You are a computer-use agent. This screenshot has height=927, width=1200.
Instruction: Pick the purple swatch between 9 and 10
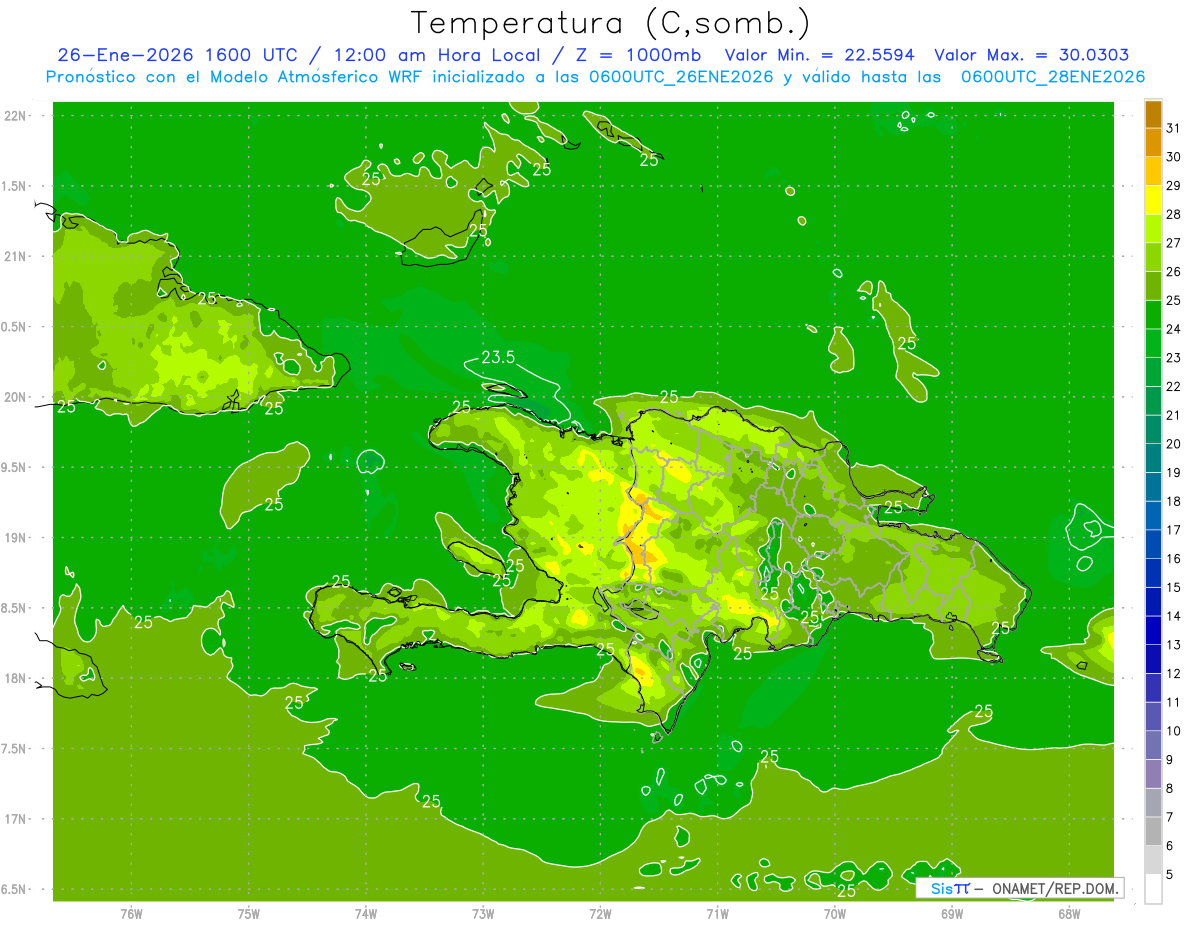1153,745
